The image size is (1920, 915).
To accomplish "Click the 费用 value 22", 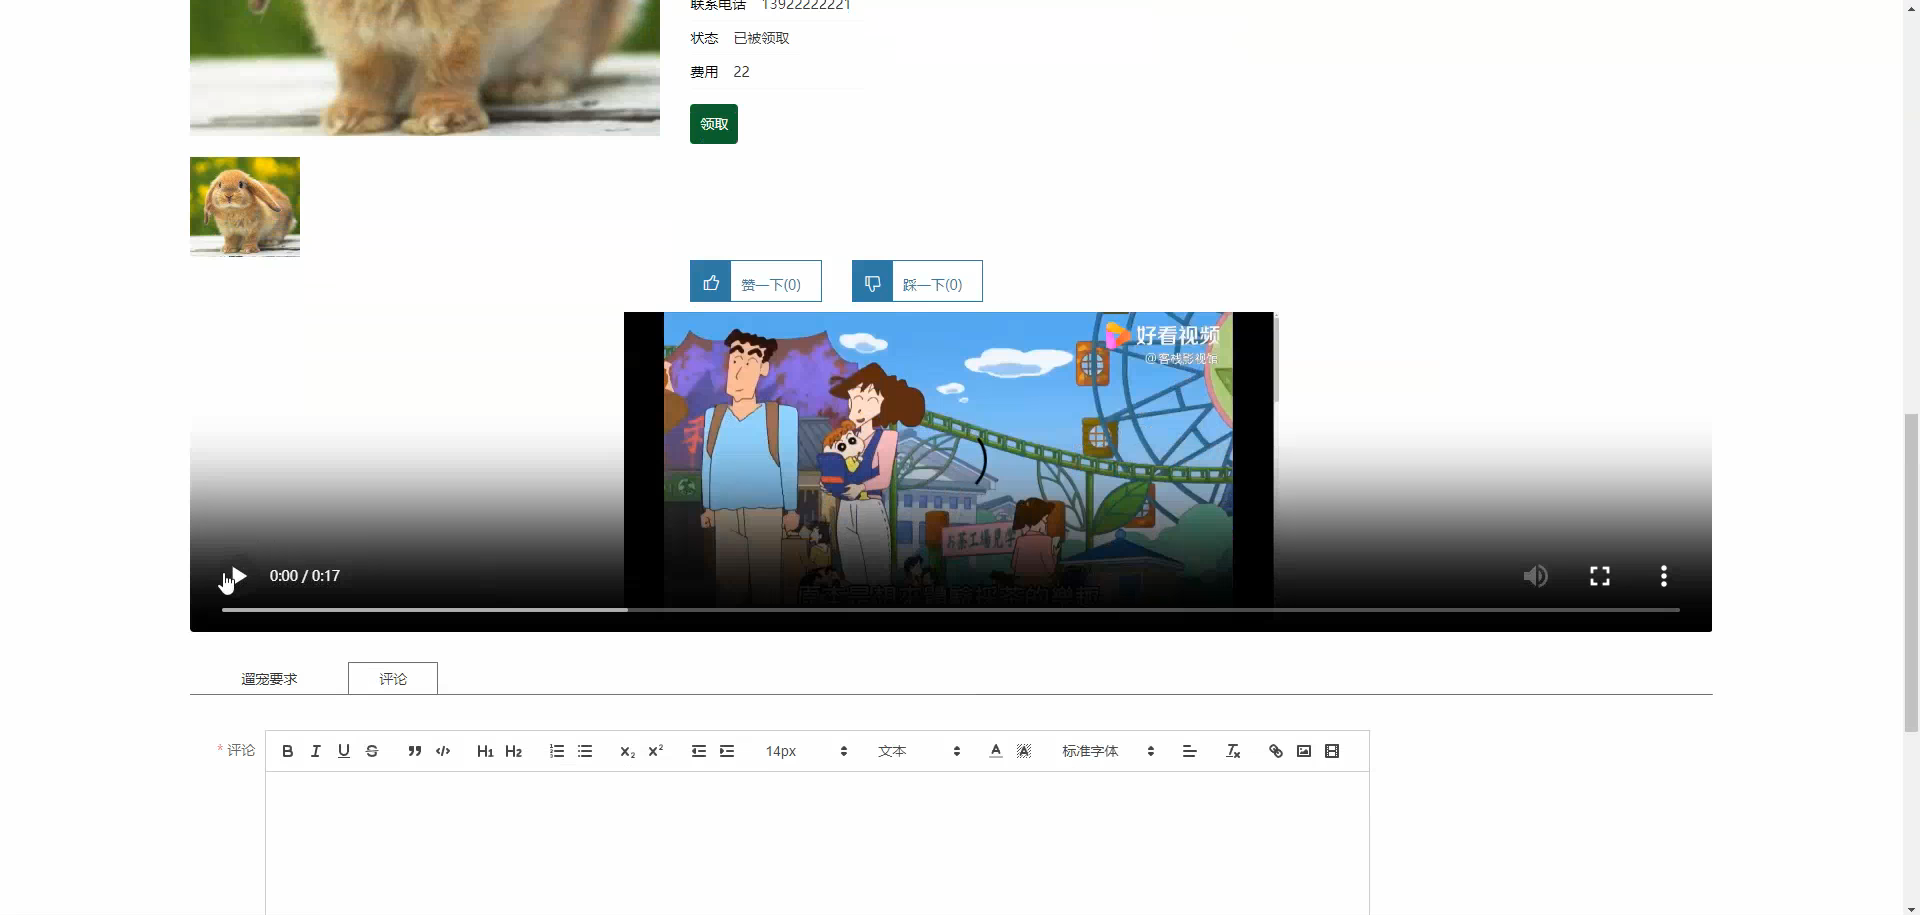I will click(x=741, y=72).
